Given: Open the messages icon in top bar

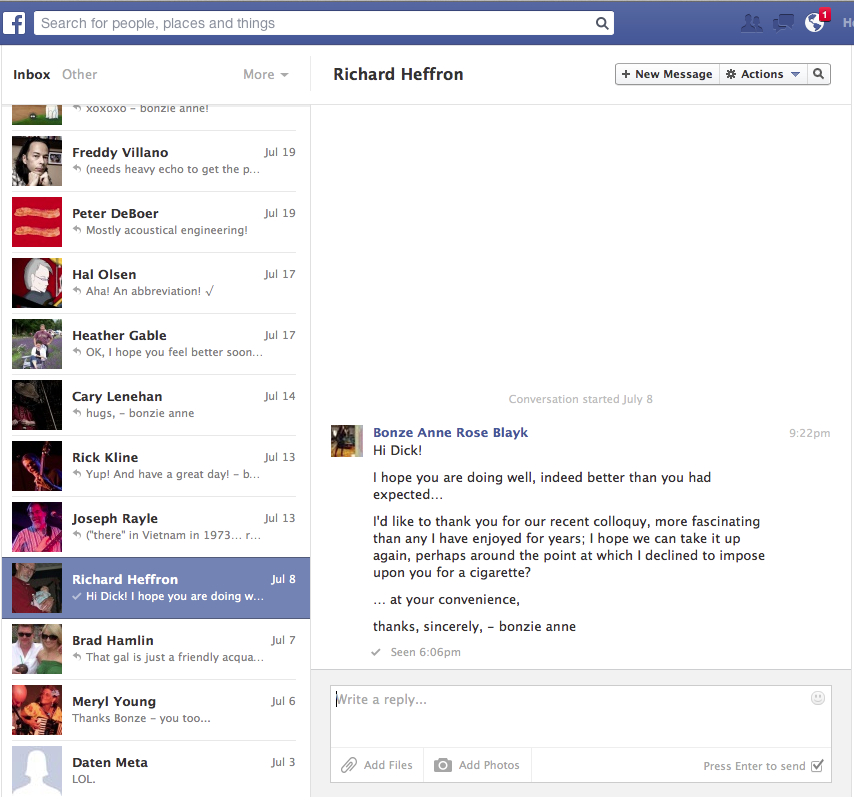Looking at the screenshot, I should click(783, 21).
